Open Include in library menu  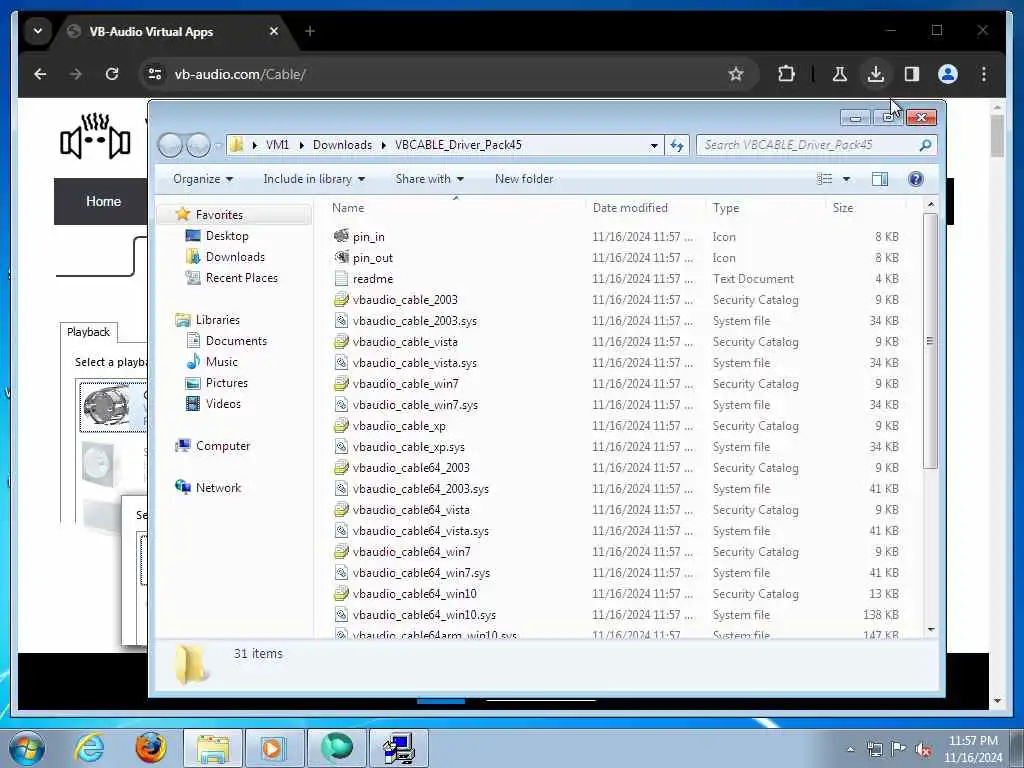[x=314, y=179]
